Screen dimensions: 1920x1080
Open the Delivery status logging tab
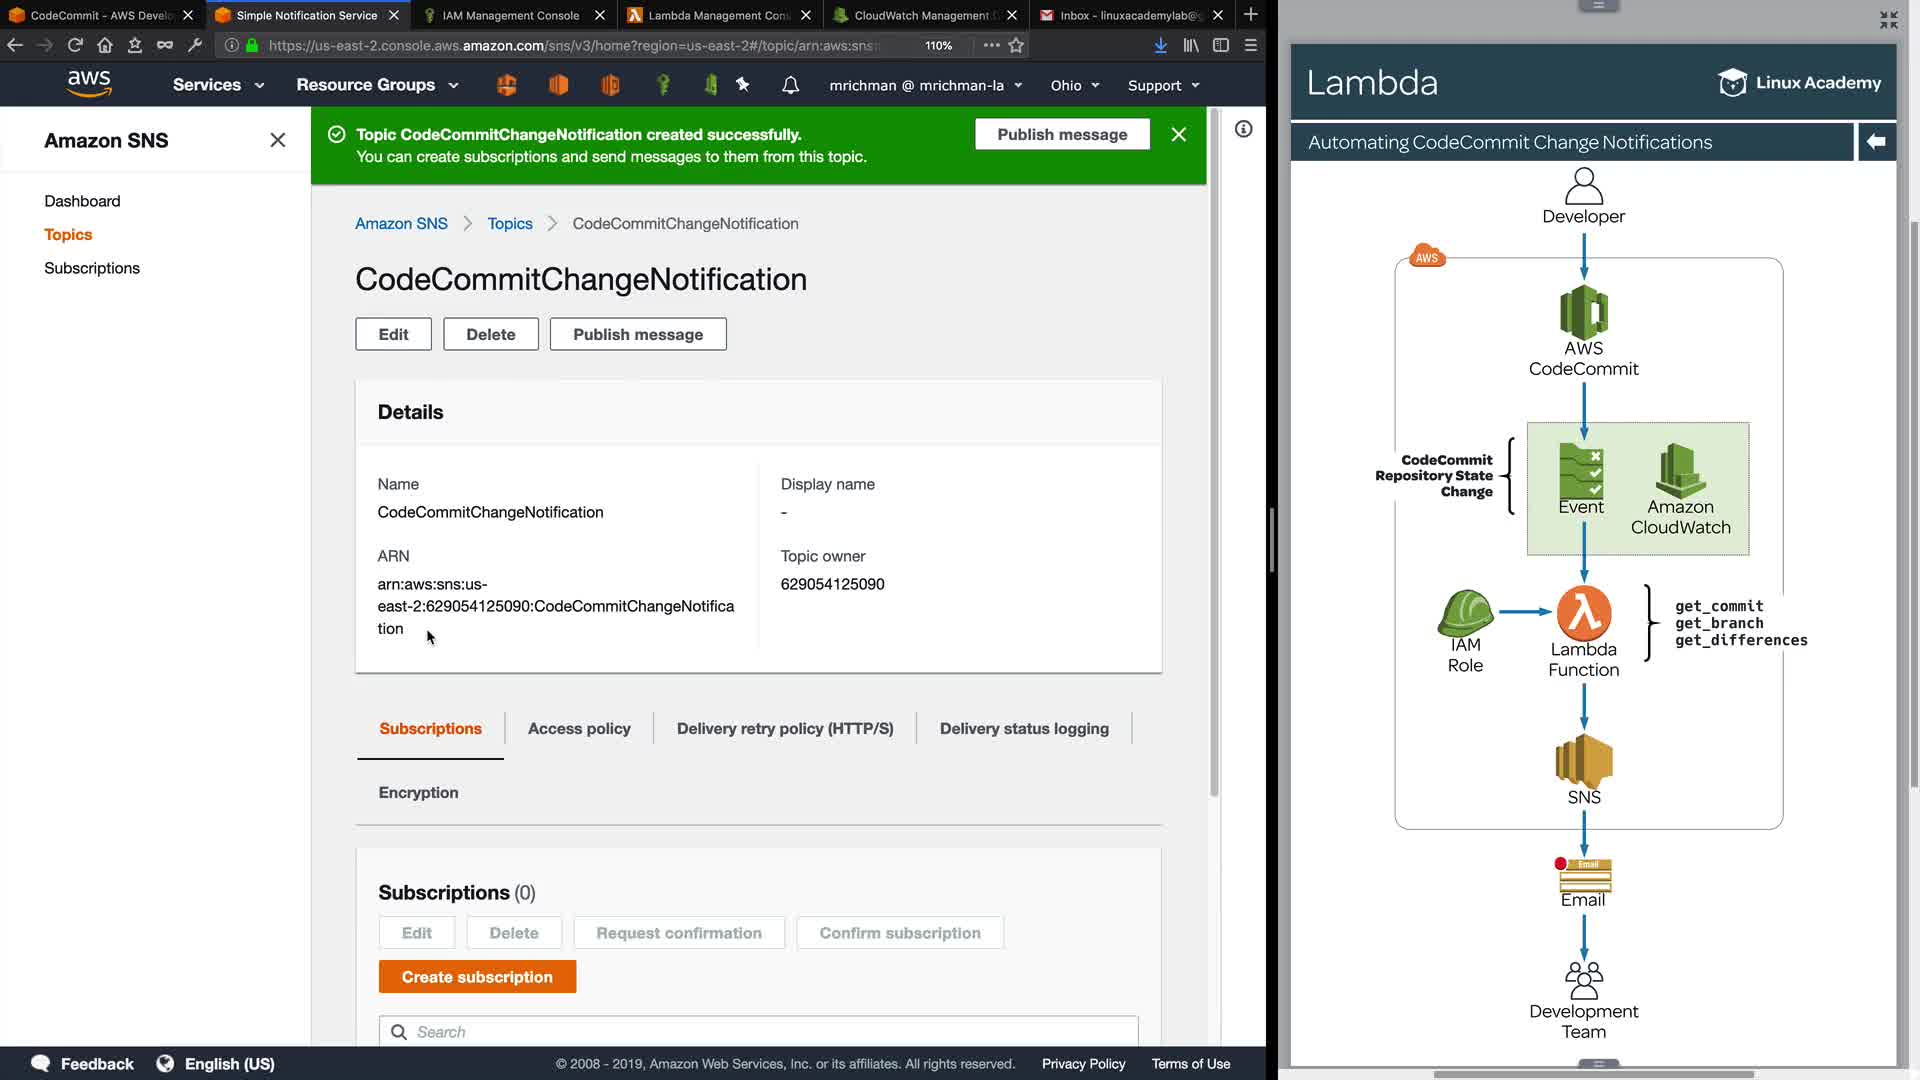(x=1023, y=728)
